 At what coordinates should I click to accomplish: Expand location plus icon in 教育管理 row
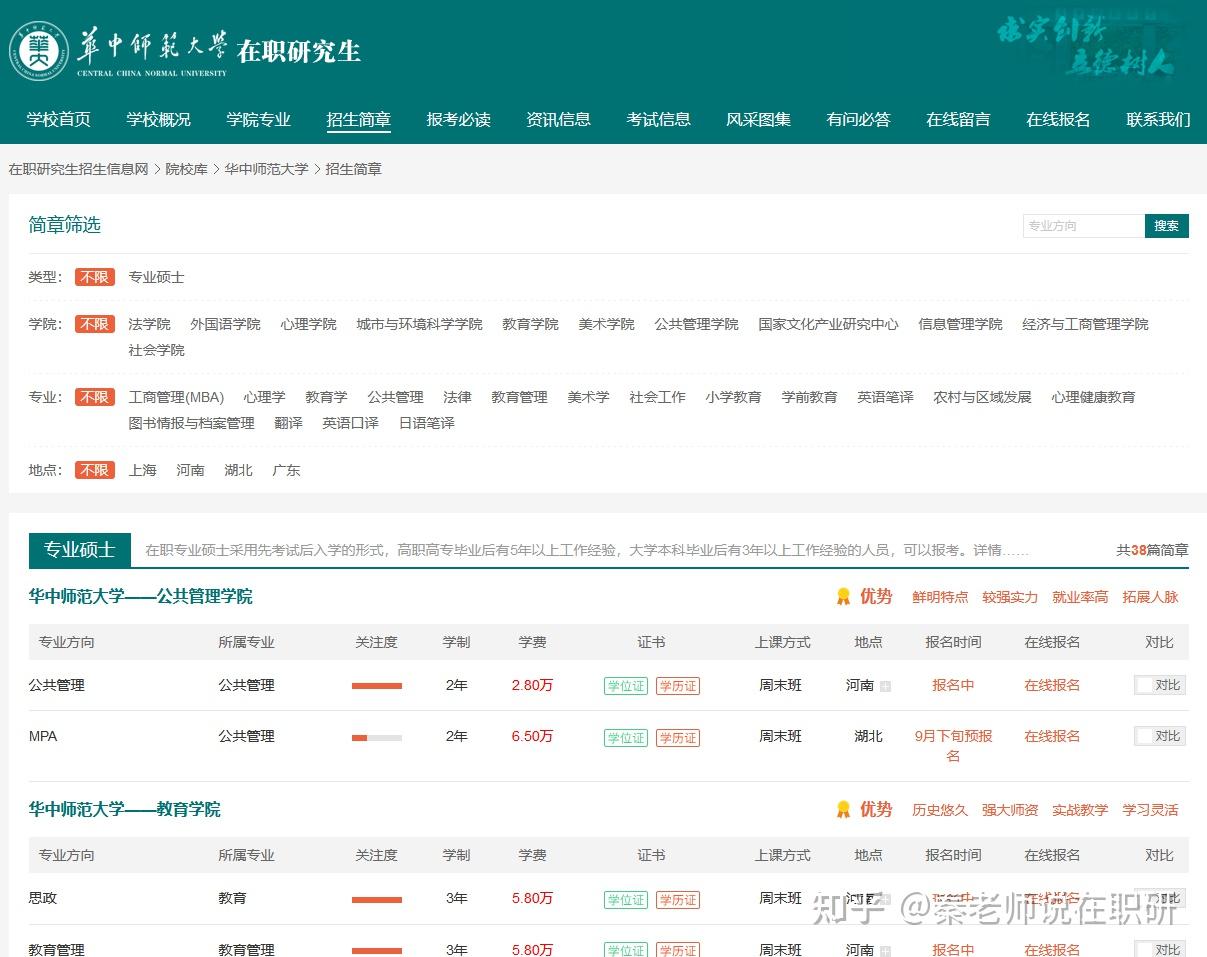885,951
